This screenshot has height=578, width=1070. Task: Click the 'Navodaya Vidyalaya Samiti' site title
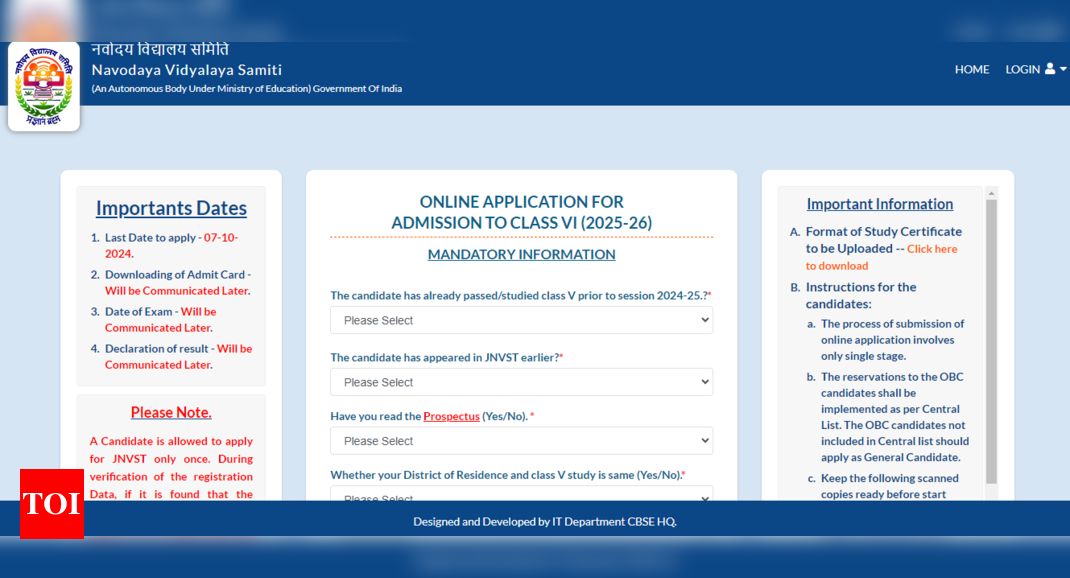click(186, 70)
